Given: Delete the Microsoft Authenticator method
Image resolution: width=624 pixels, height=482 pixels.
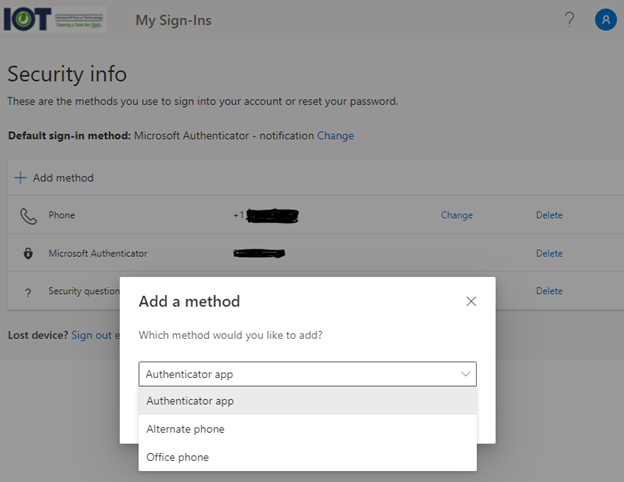Looking at the screenshot, I should [549, 253].
